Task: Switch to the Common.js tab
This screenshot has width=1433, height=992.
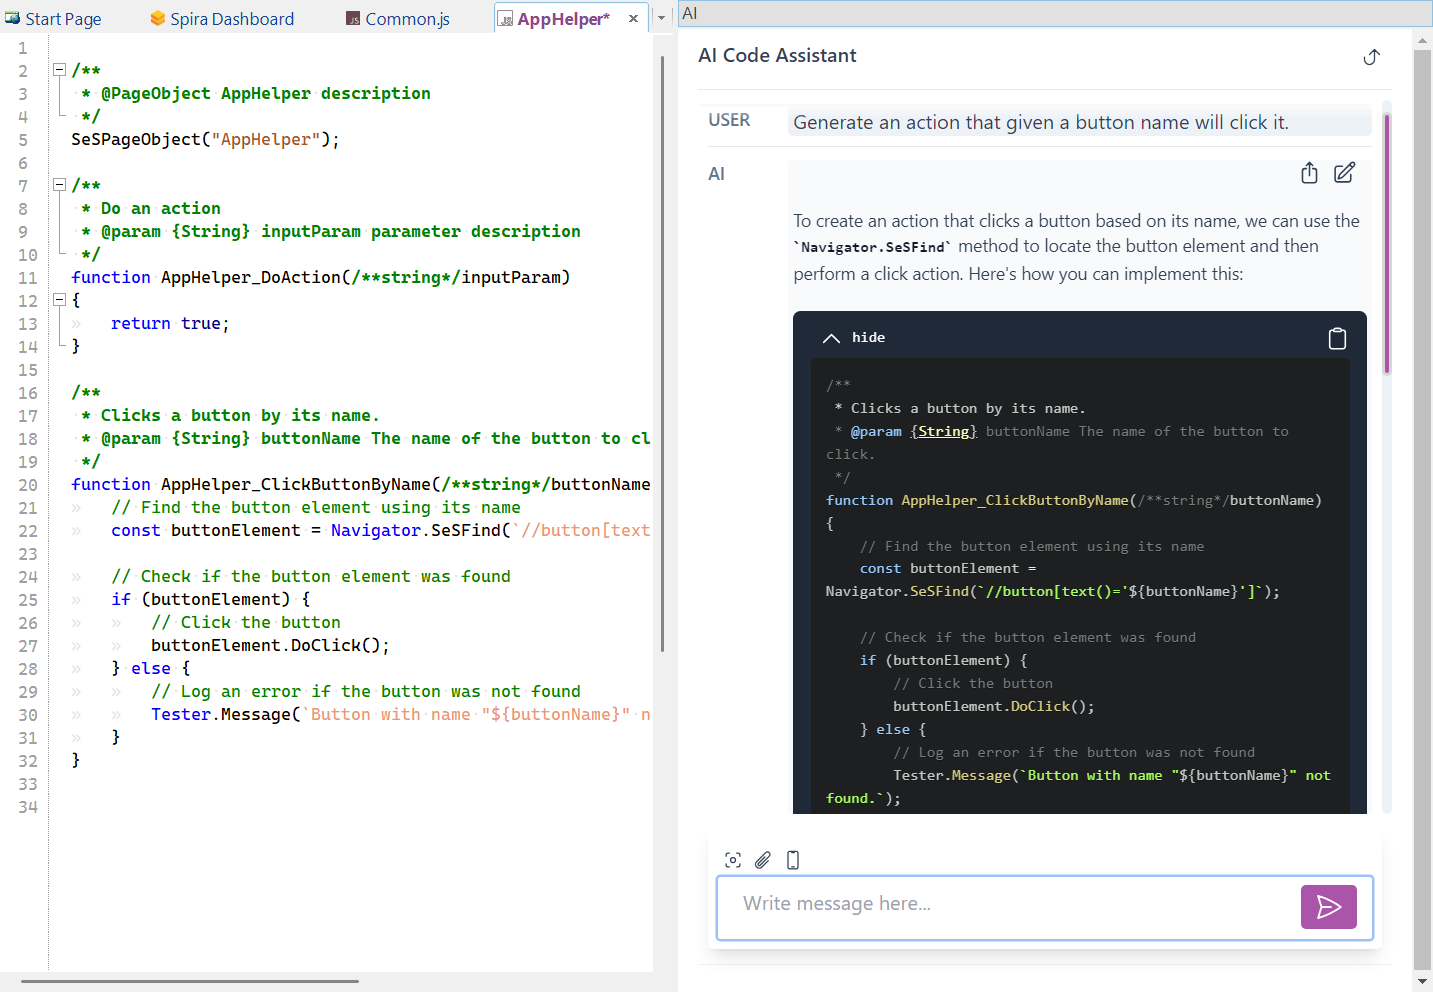Action: [396, 17]
